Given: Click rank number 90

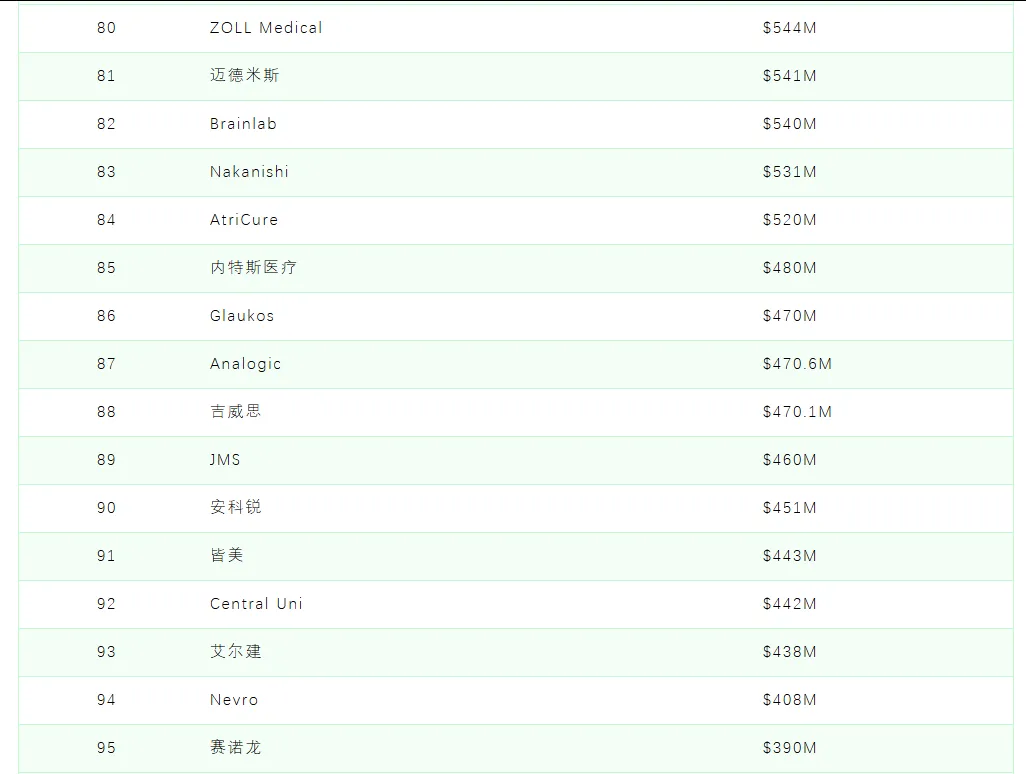Looking at the screenshot, I should coord(106,508).
